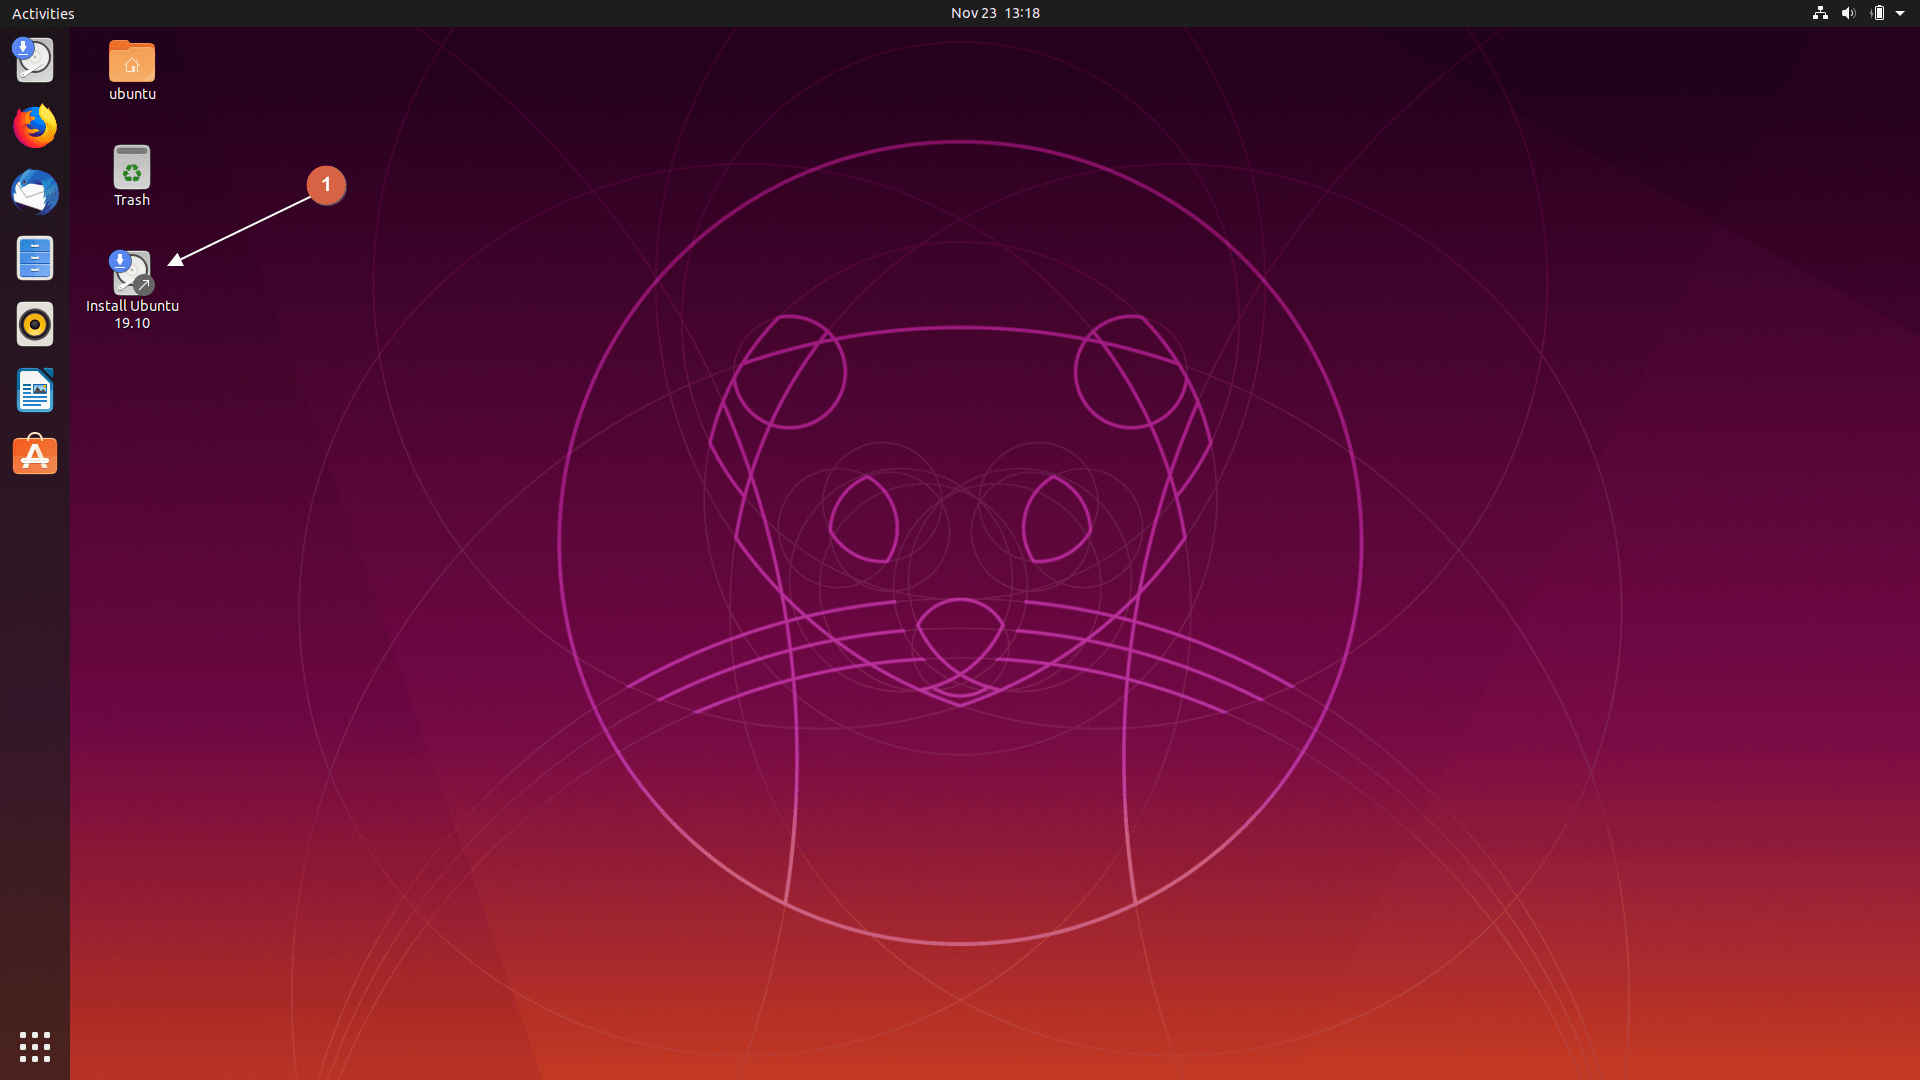Launch Rhythmbox music player

34,325
